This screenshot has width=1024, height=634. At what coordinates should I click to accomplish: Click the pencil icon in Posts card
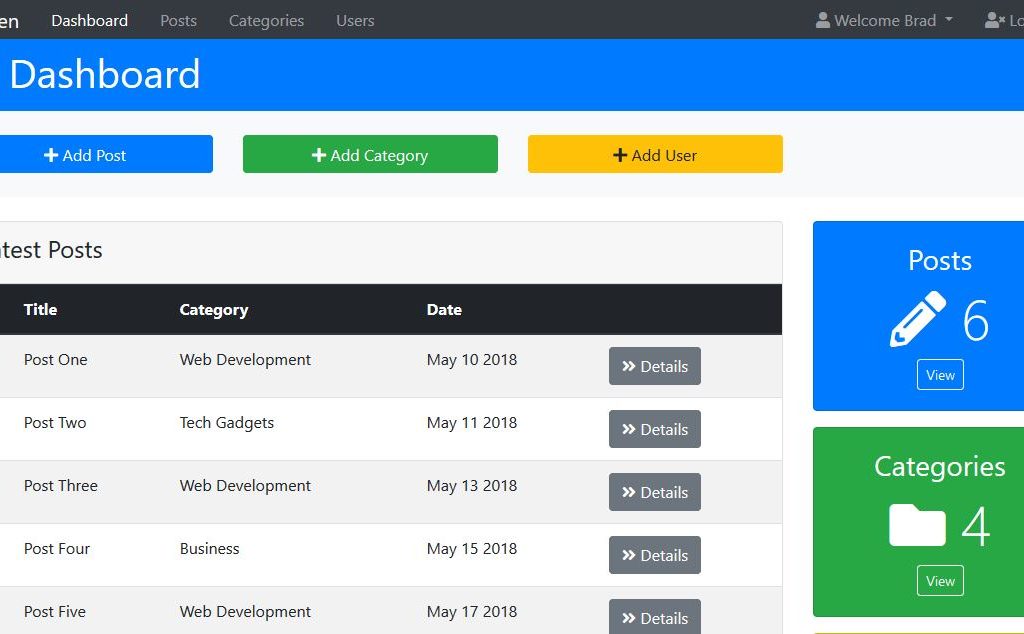[917, 320]
